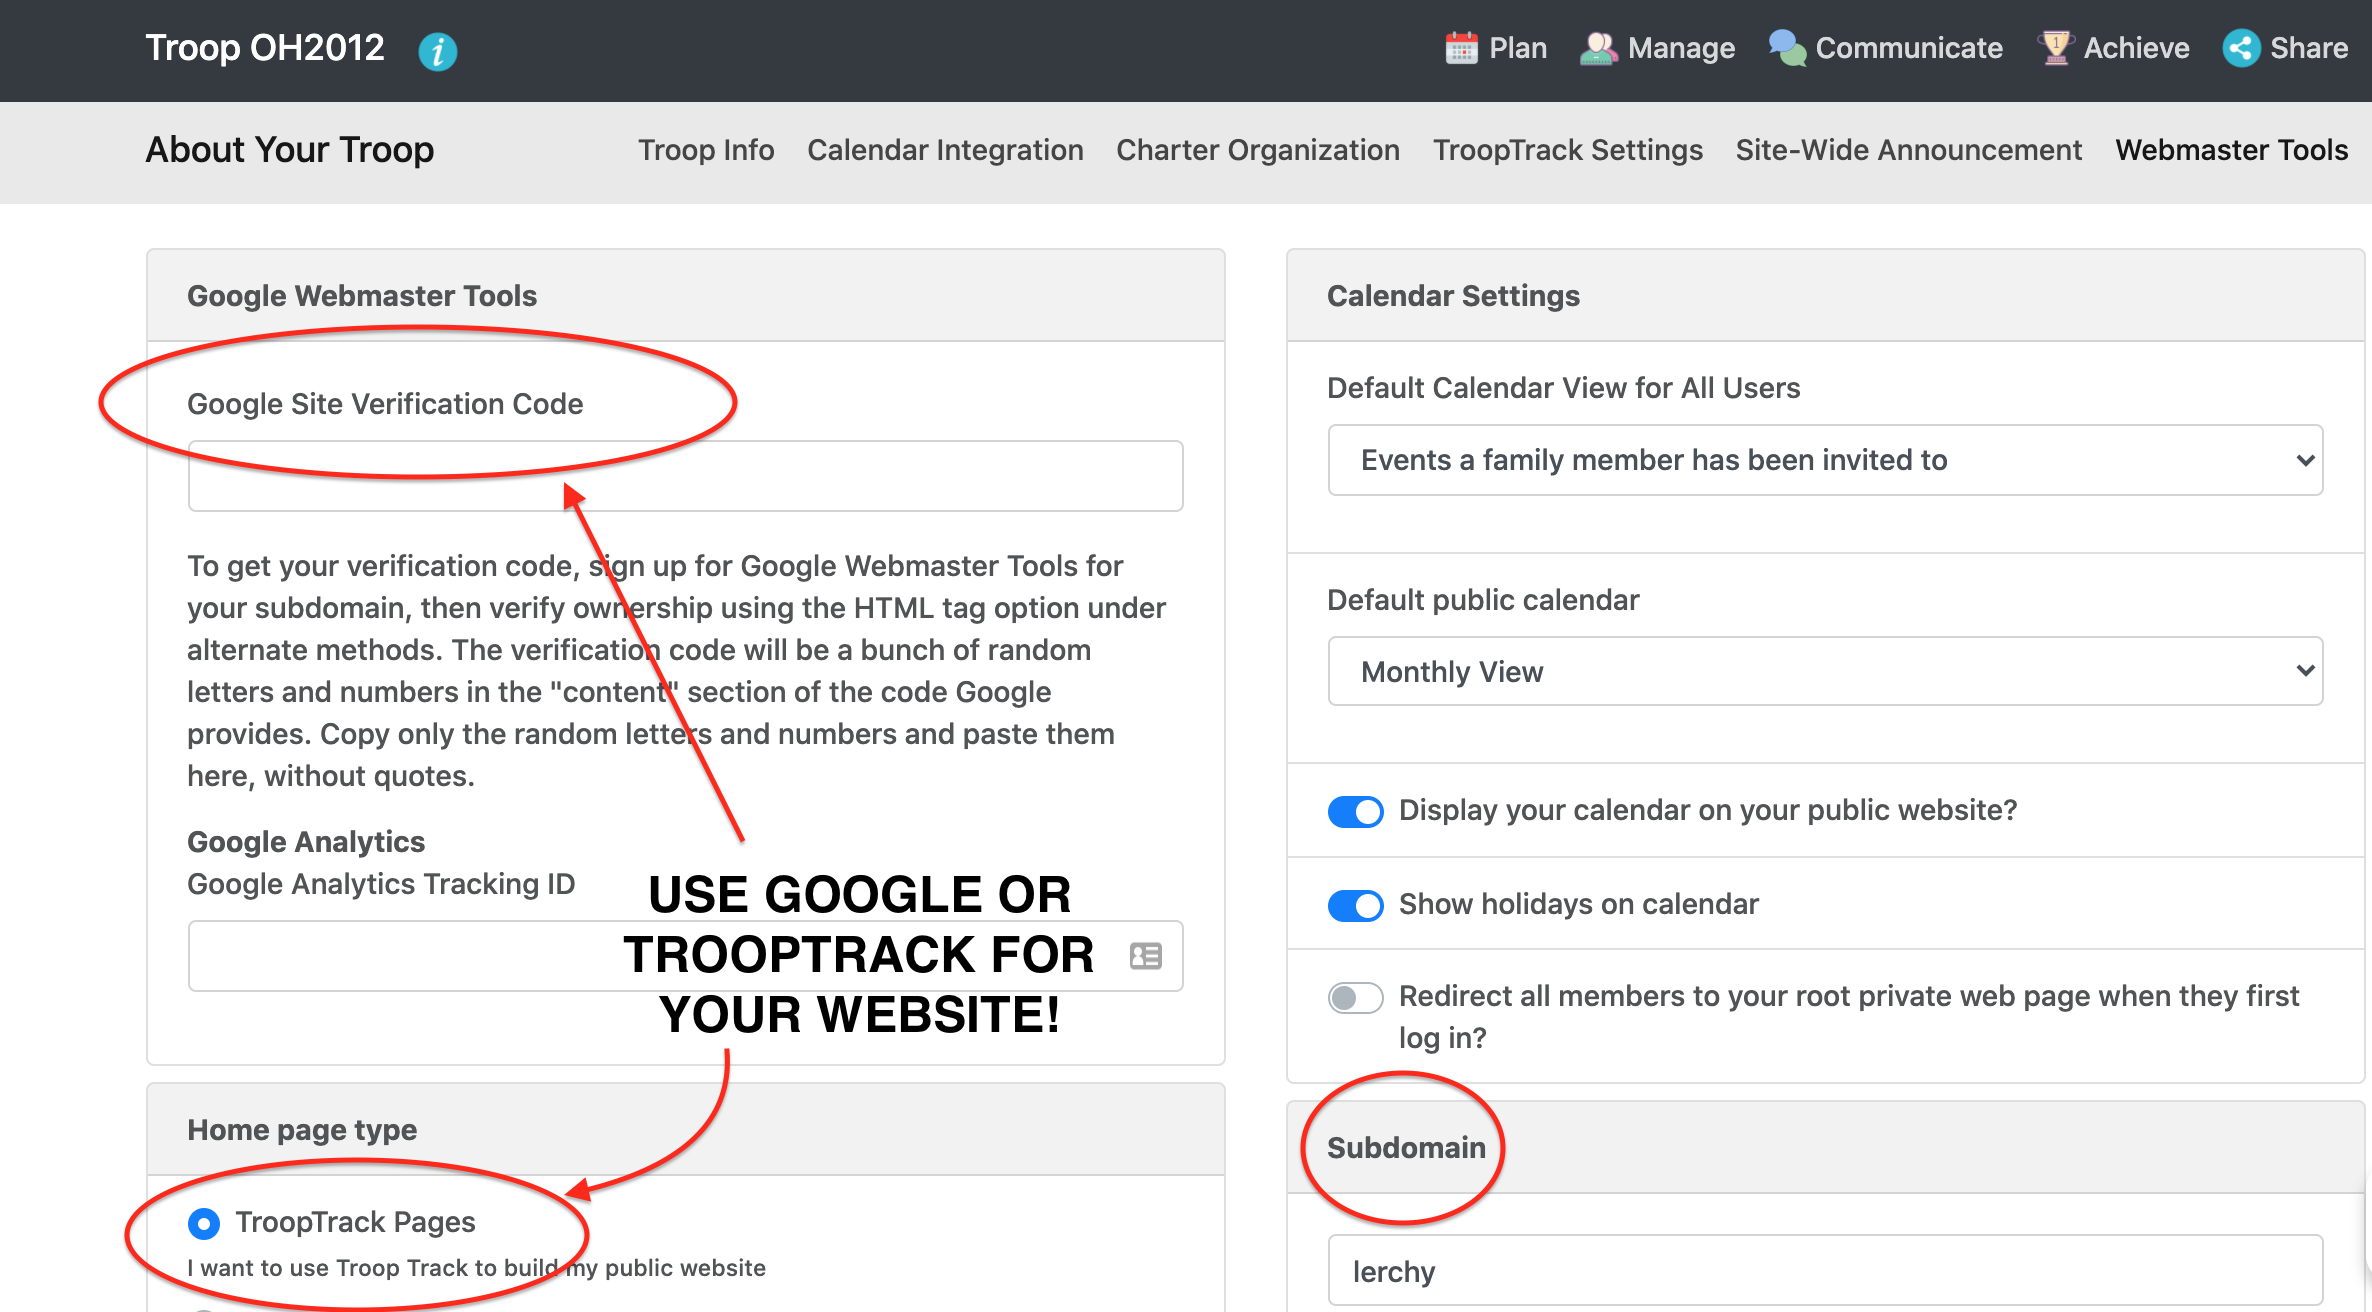Enable redirect members to root private page
The image size is (2372, 1312).
pos(1355,997)
